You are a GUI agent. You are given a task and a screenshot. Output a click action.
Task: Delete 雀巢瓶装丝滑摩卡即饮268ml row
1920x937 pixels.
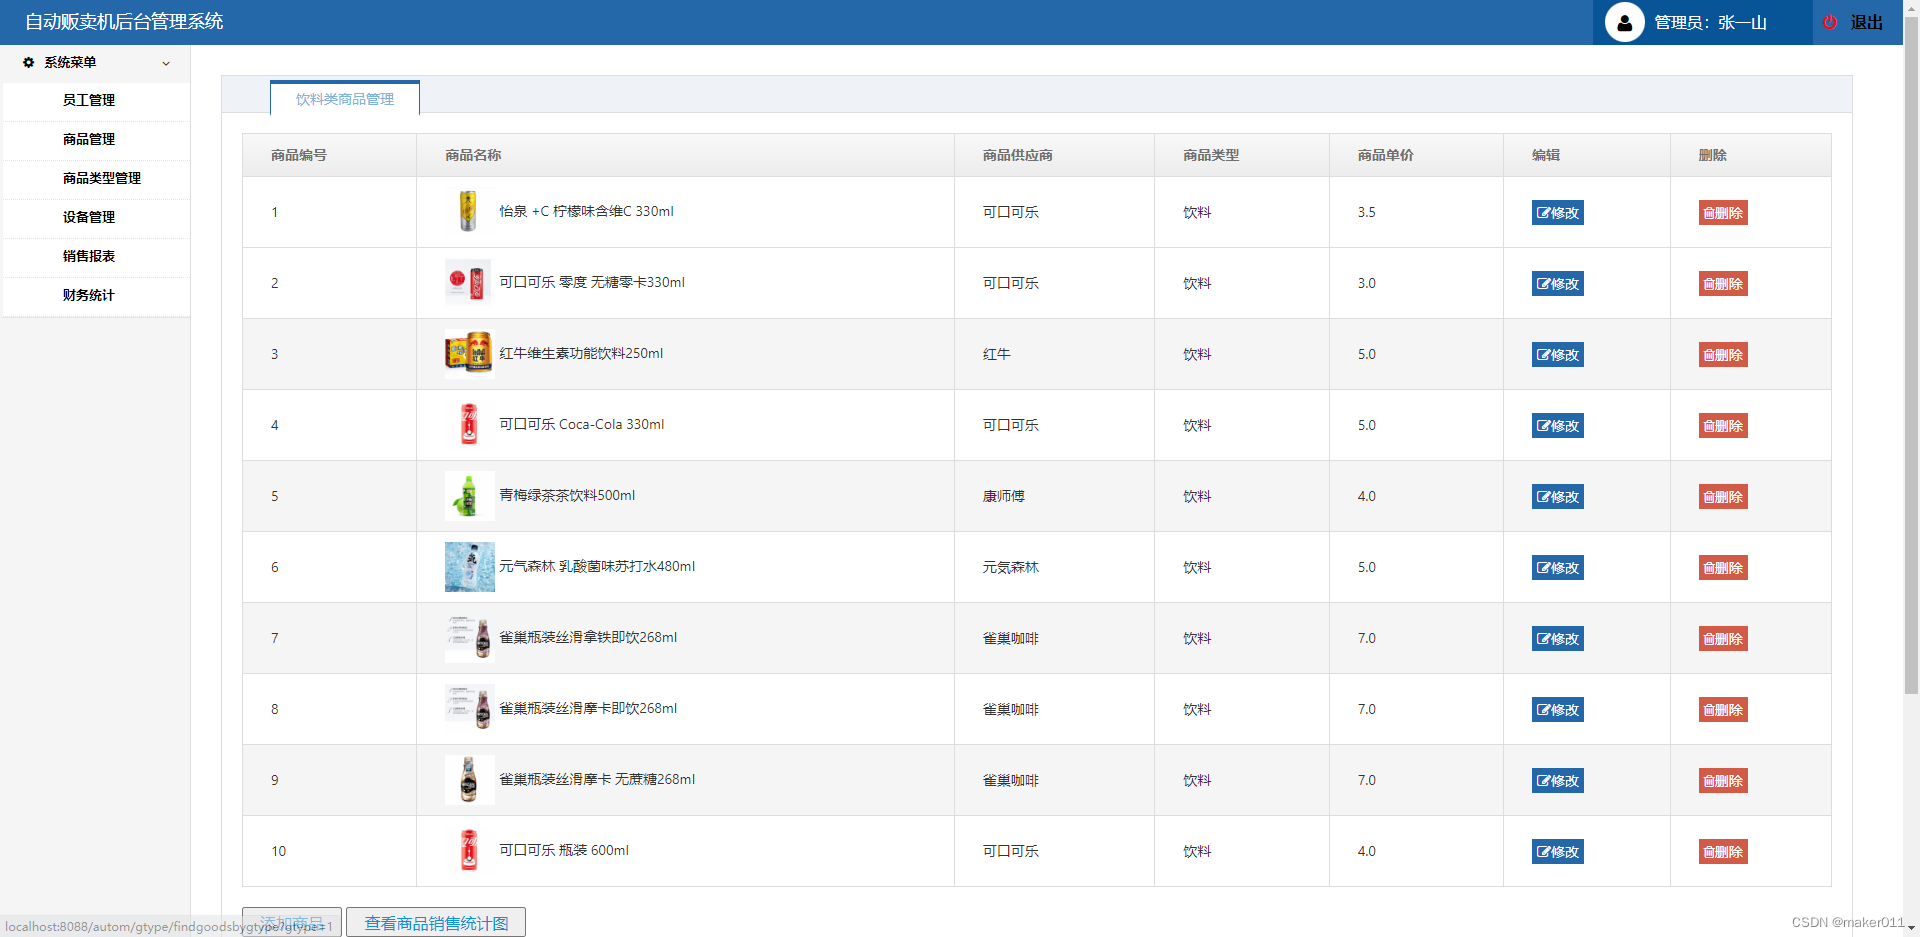tap(1723, 710)
